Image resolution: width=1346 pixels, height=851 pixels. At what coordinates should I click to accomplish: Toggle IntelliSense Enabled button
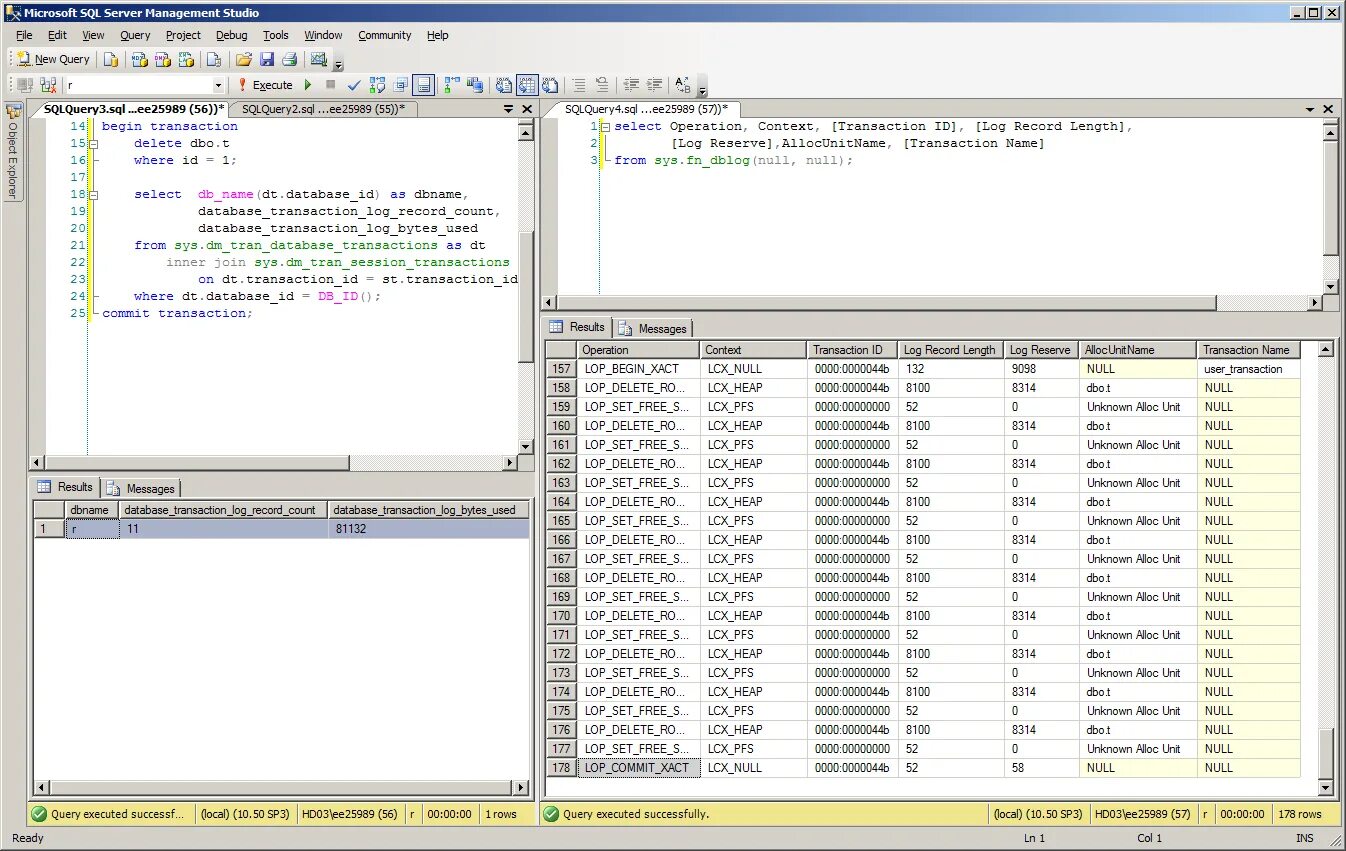(423, 85)
